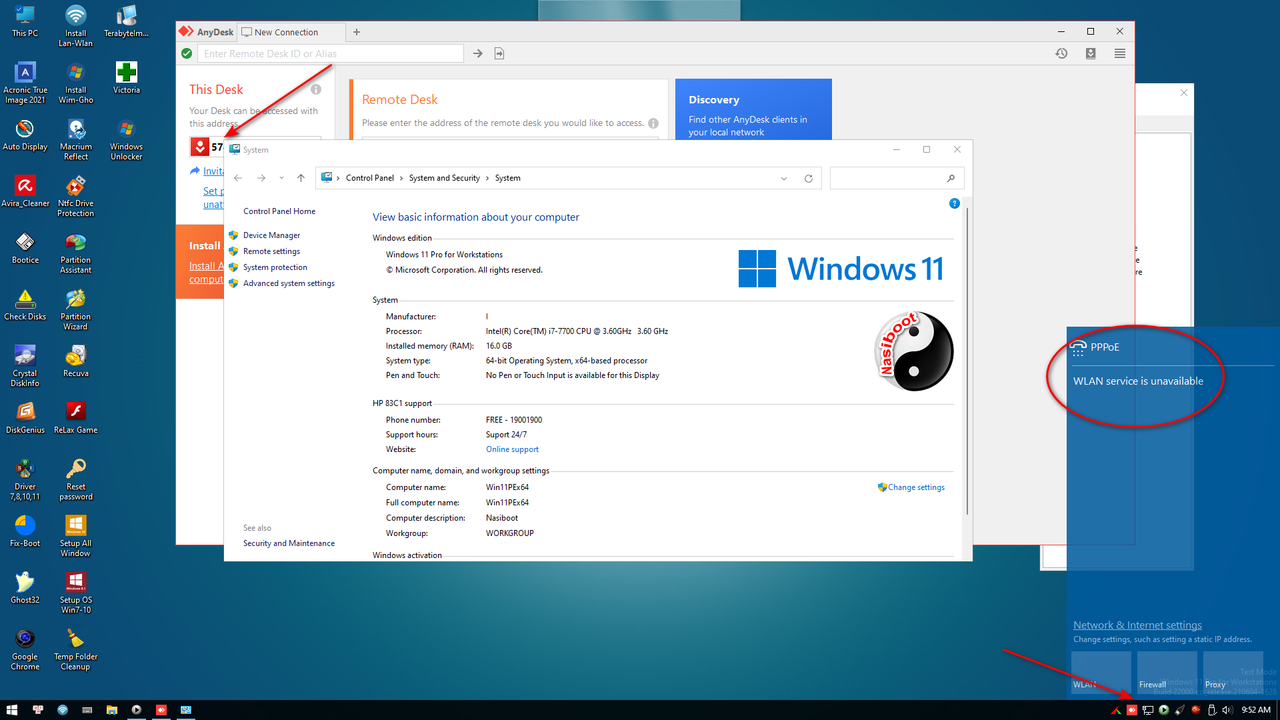
Task: Open System protection link
Action: coord(275,267)
